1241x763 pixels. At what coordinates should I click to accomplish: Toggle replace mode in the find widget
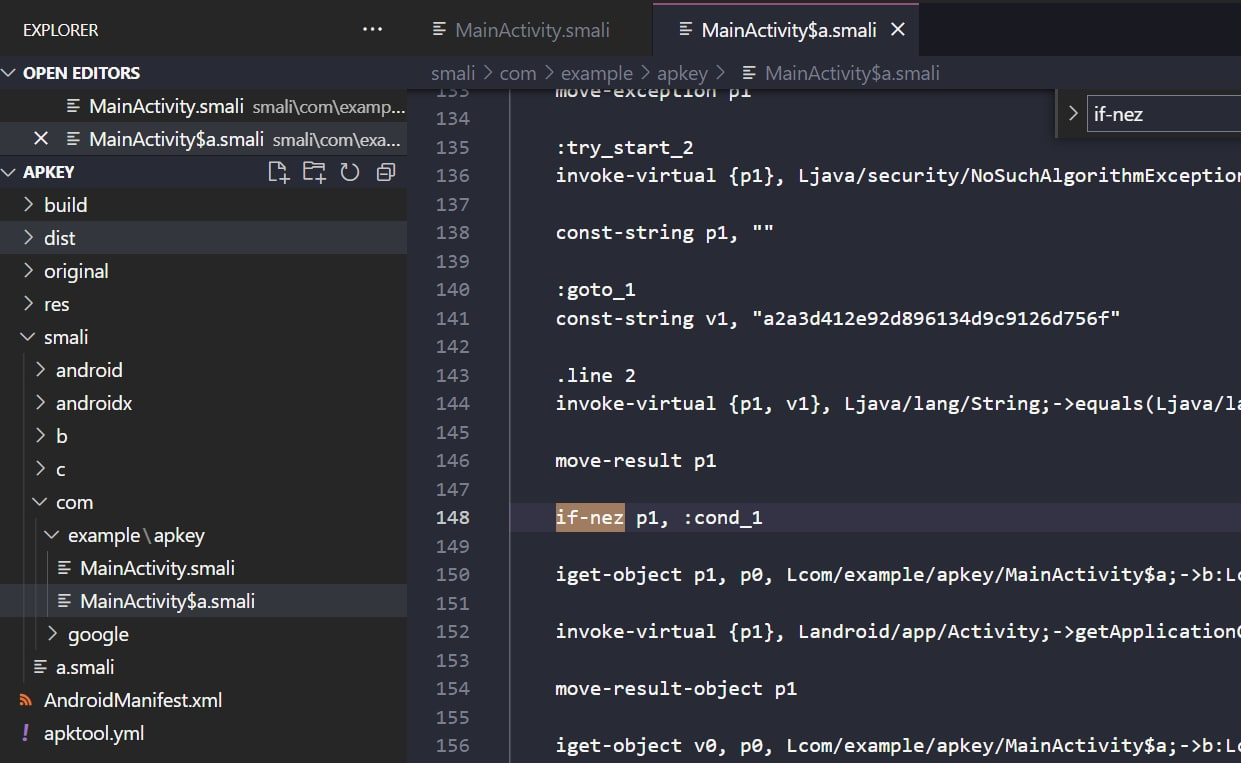click(x=1072, y=113)
